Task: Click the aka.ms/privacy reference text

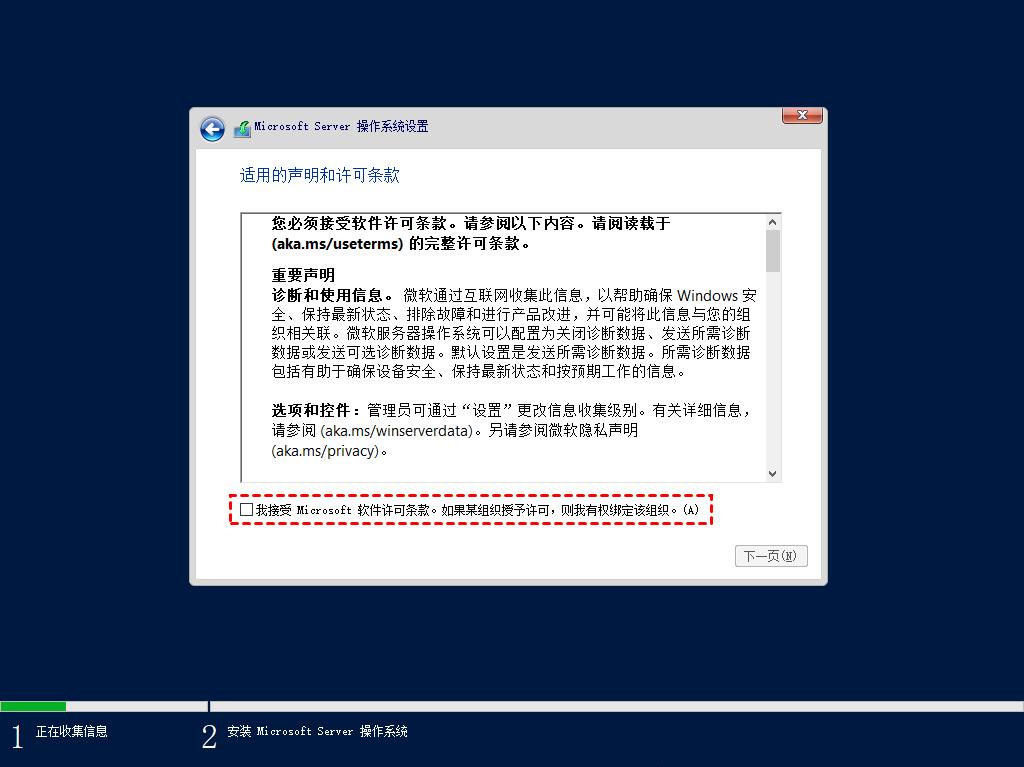Action: point(325,451)
